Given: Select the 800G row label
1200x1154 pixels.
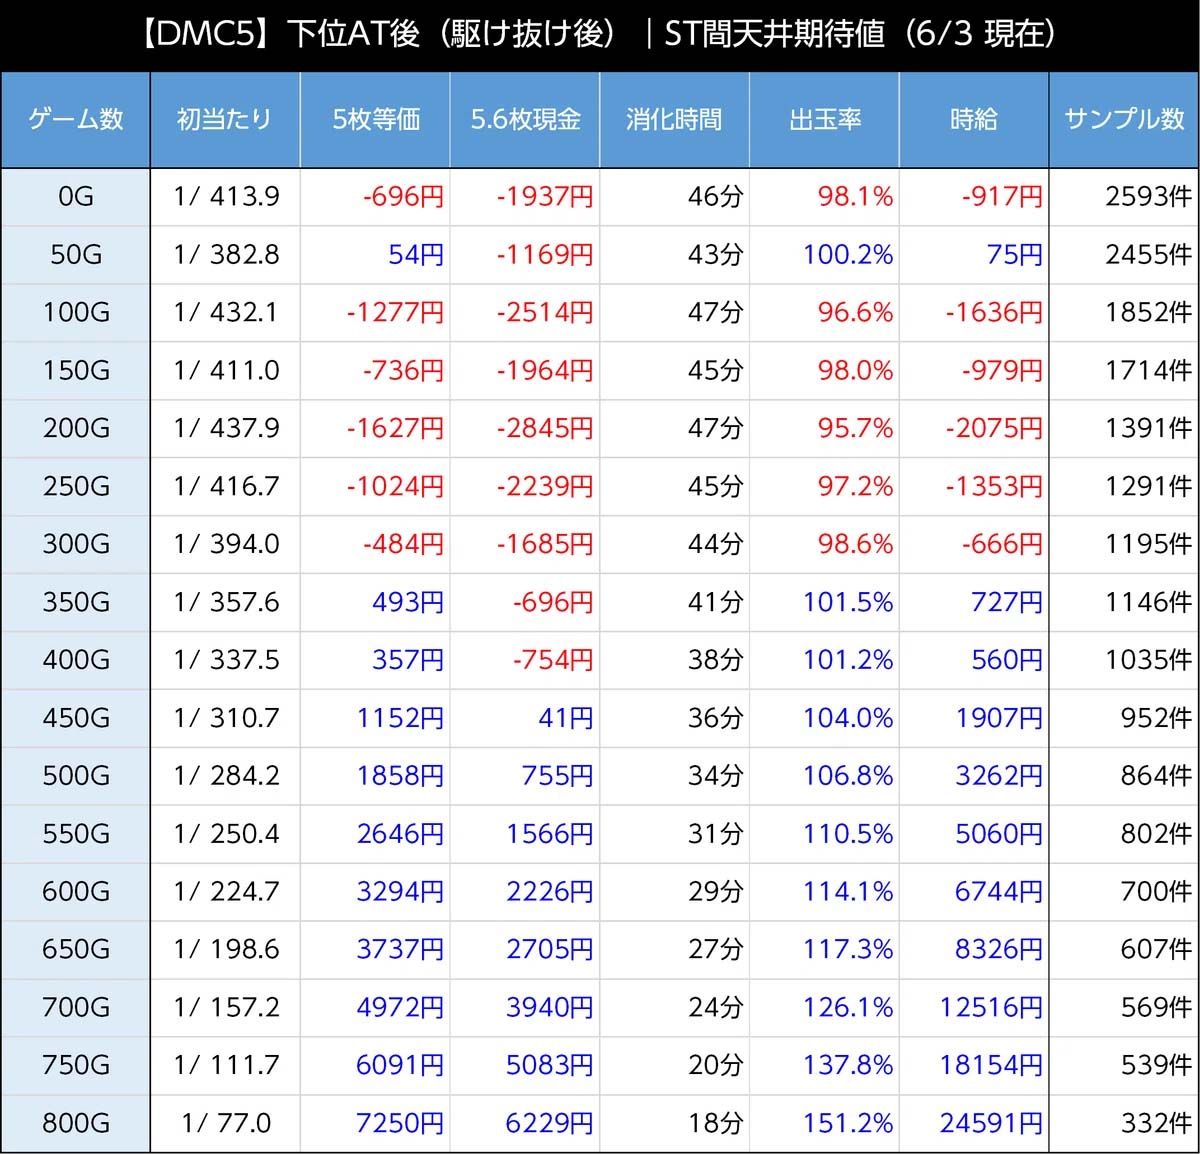Looking at the screenshot, I should click(76, 1123).
